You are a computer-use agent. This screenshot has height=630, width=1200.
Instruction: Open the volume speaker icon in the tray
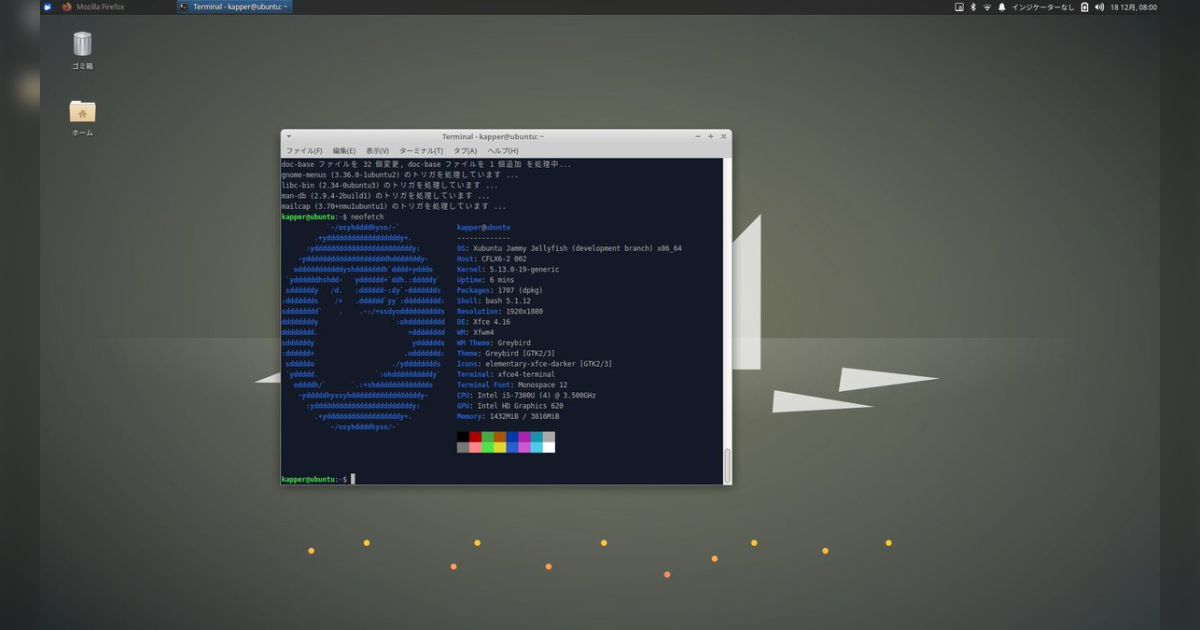click(x=1100, y=7)
